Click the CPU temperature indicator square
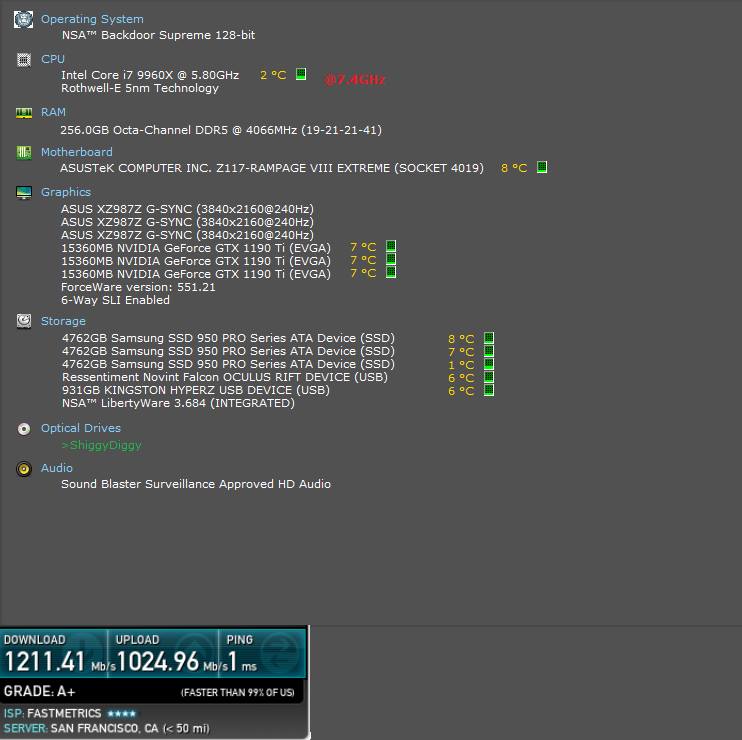The height and width of the screenshot is (740, 742). (301, 74)
